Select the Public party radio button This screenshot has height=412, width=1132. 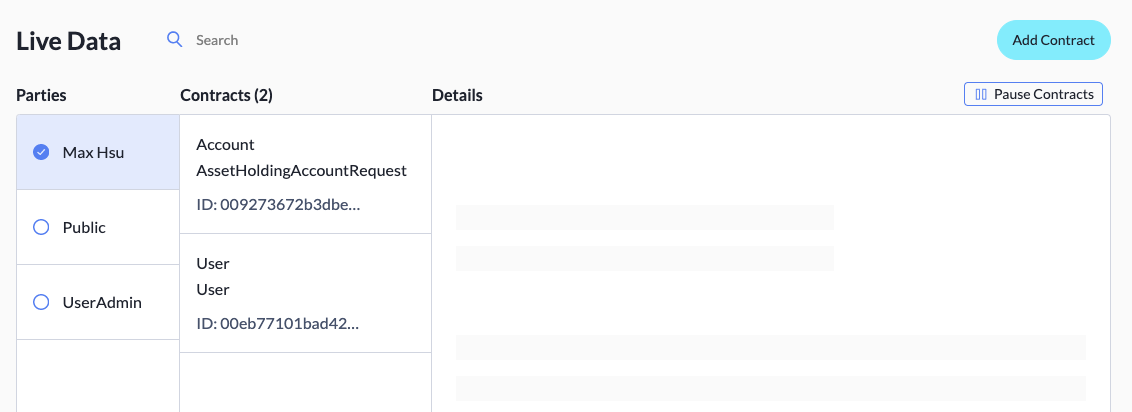point(41,227)
